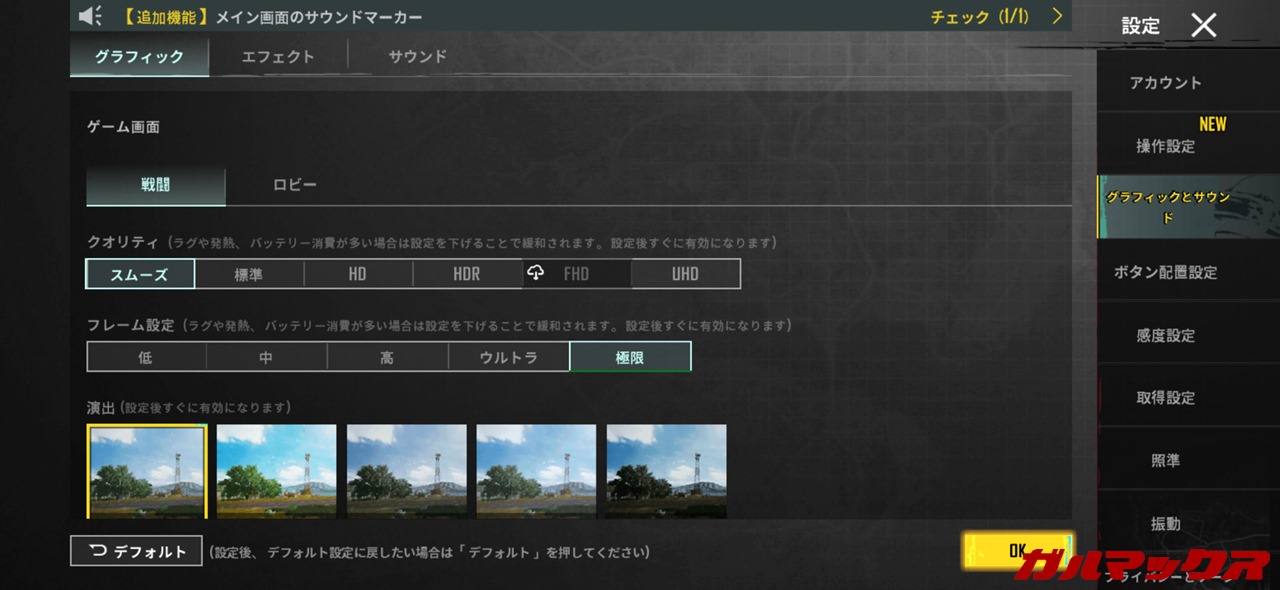The height and width of the screenshot is (590, 1280).
Task: Expand announcement with the right chevron arrow
Action: coord(1057,16)
